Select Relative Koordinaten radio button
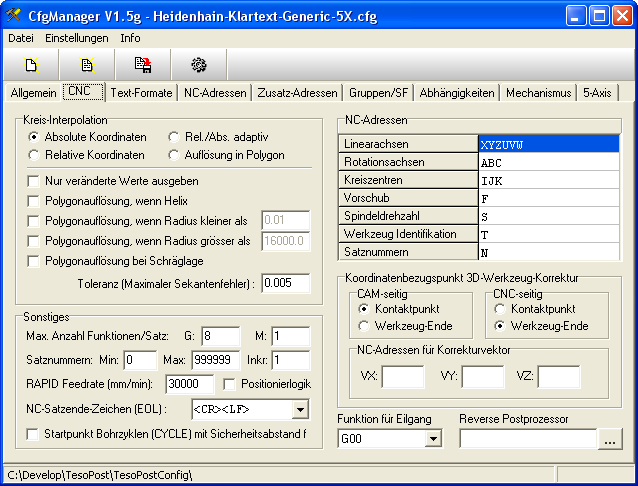 35,155
